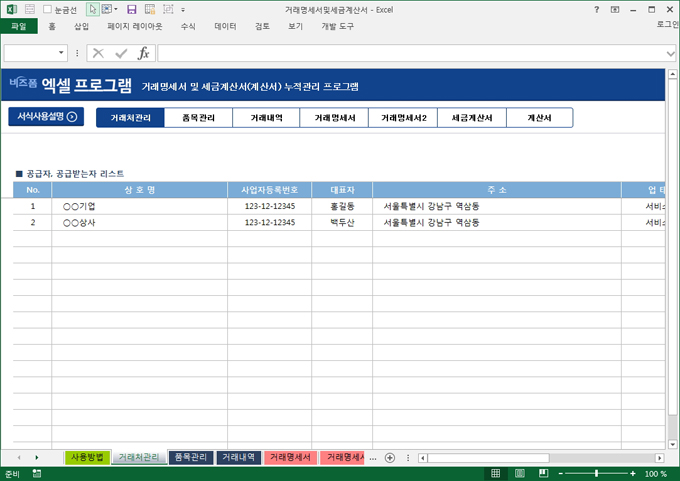Expand the formula bar chevron
The height and width of the screenshot is (481, 680).
tap(670, 54)
